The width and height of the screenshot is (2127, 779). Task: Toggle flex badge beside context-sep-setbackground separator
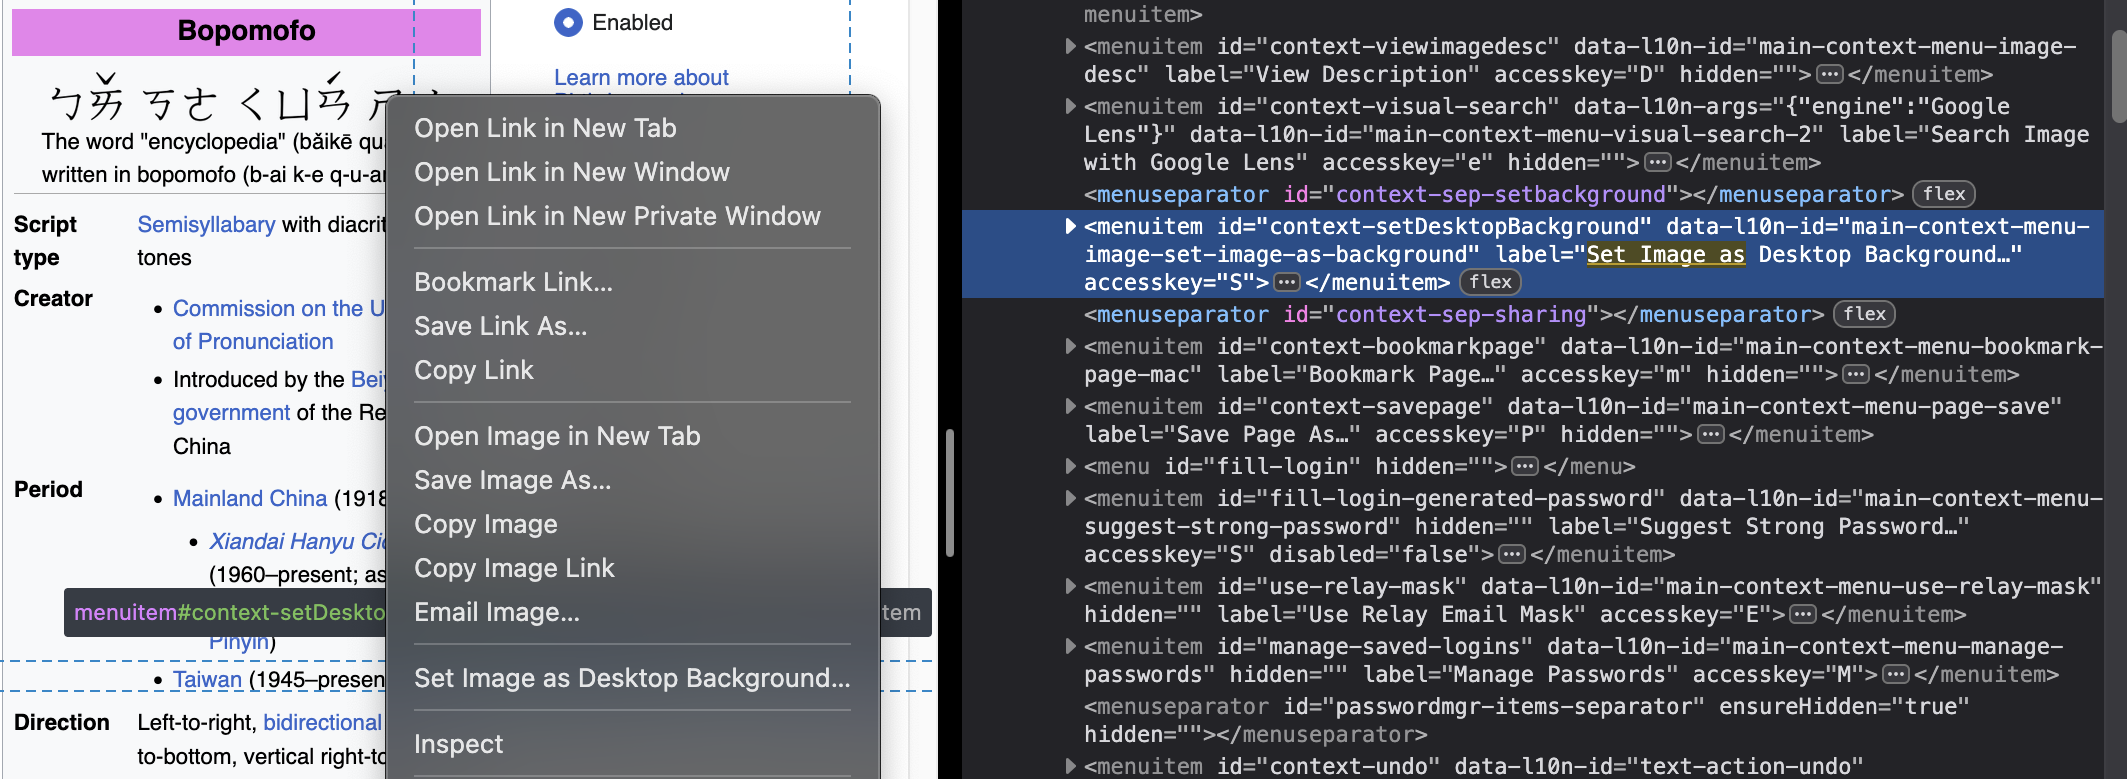[1943, 194]
